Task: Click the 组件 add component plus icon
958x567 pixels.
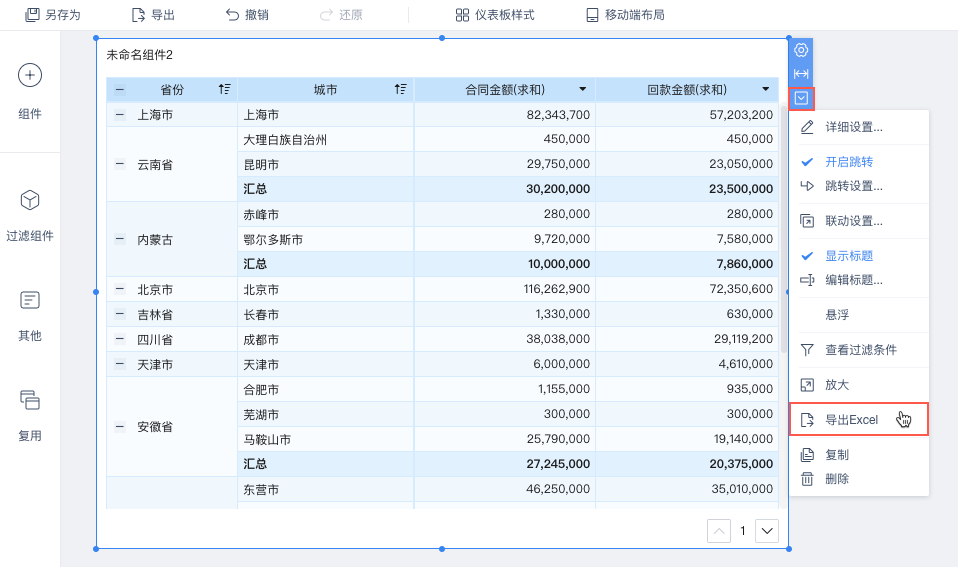Action: pos(30,75)
